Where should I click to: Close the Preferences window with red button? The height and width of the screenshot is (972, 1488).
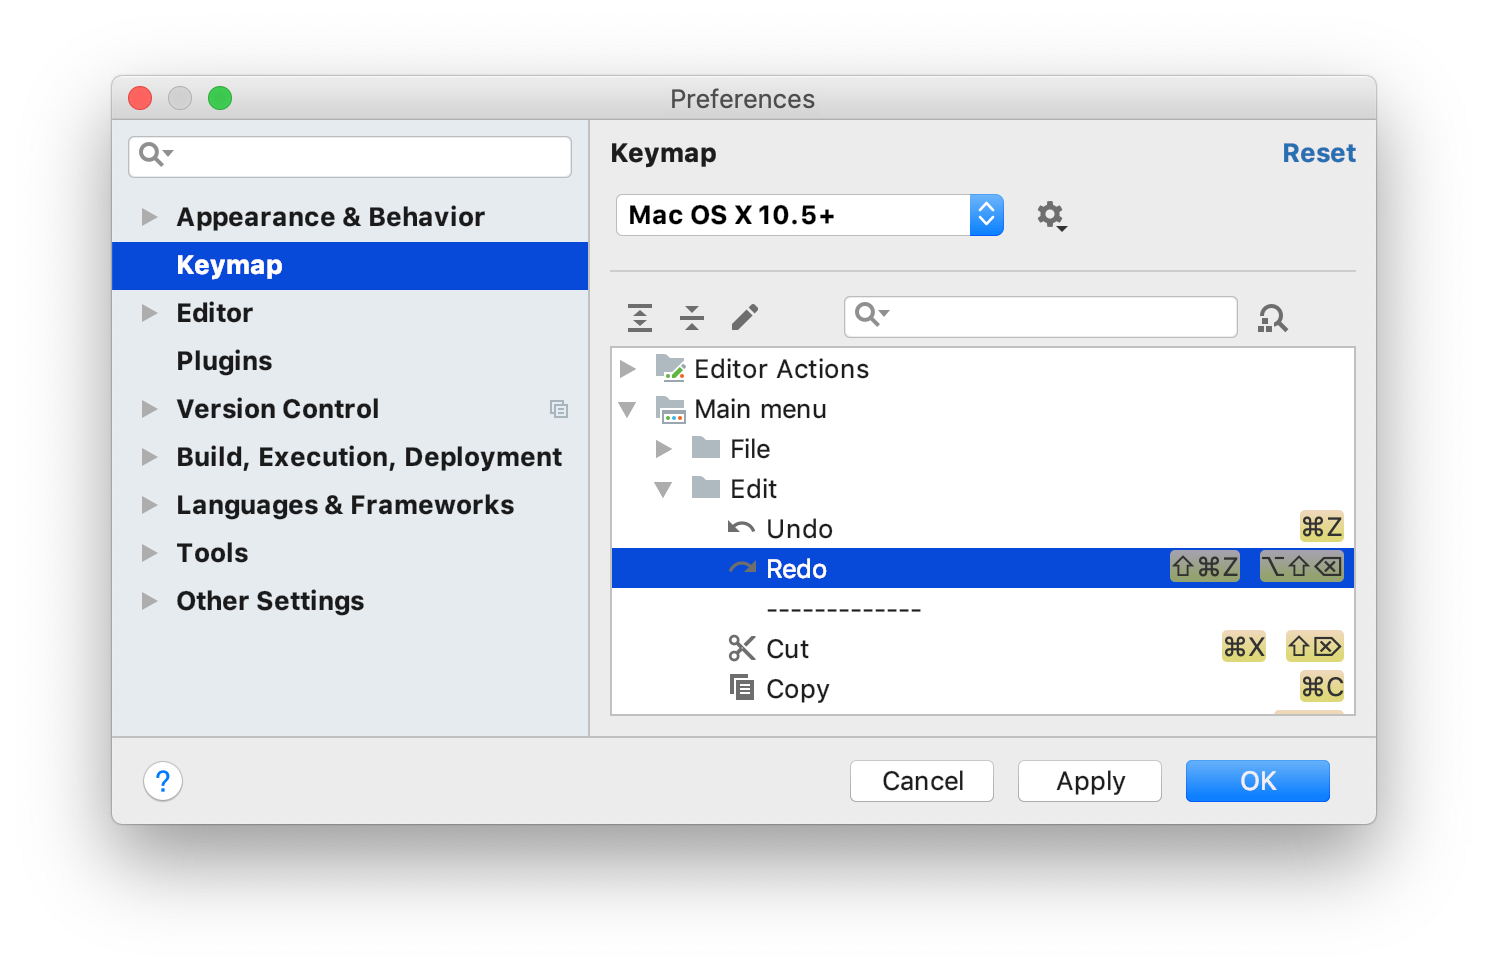click(140, 98)
